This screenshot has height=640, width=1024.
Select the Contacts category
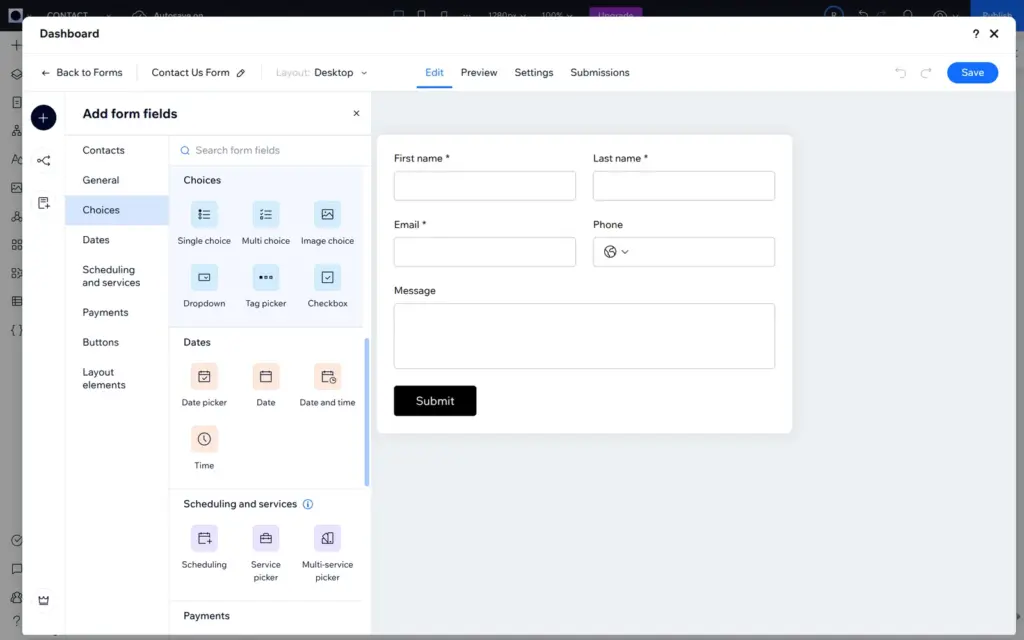click(x=117, y=150)
